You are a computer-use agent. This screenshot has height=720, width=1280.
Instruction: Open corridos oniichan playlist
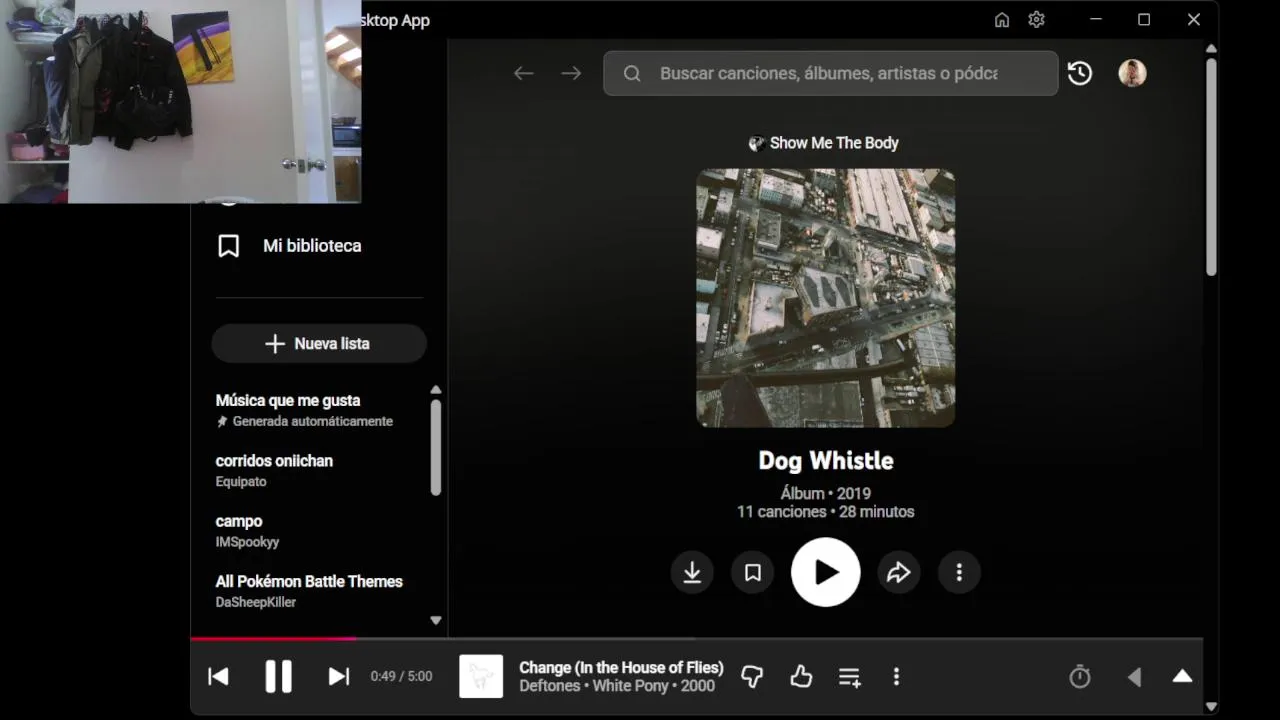(x=274, y=461)
